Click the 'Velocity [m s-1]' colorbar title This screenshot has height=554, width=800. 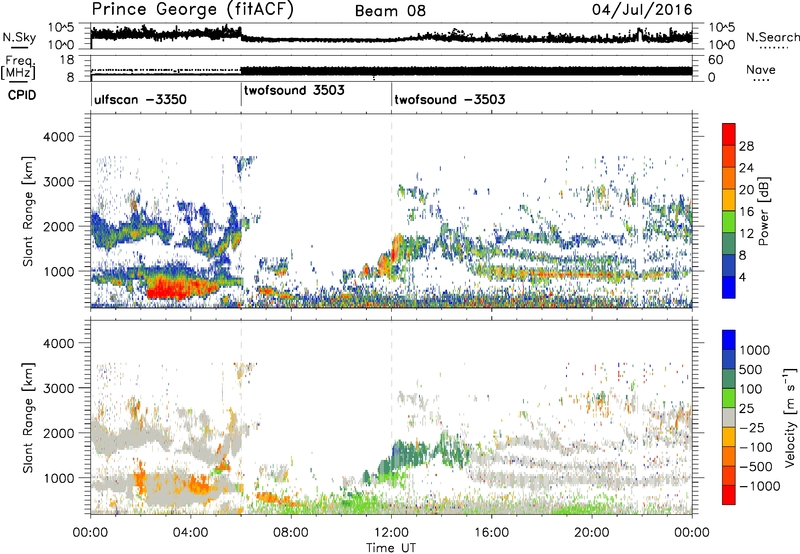(x=790, y=417)
